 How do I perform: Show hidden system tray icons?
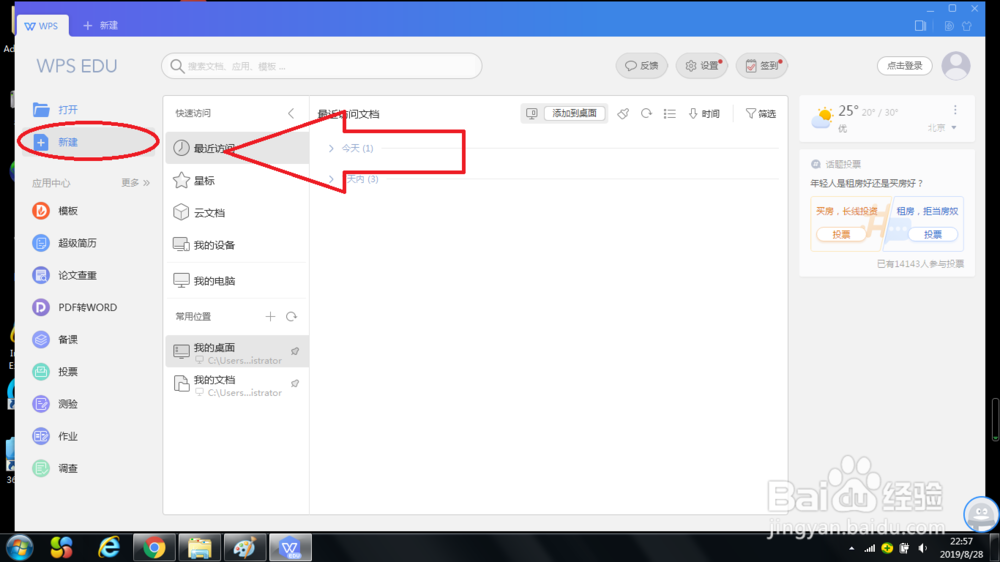click(x=851, y=548)
